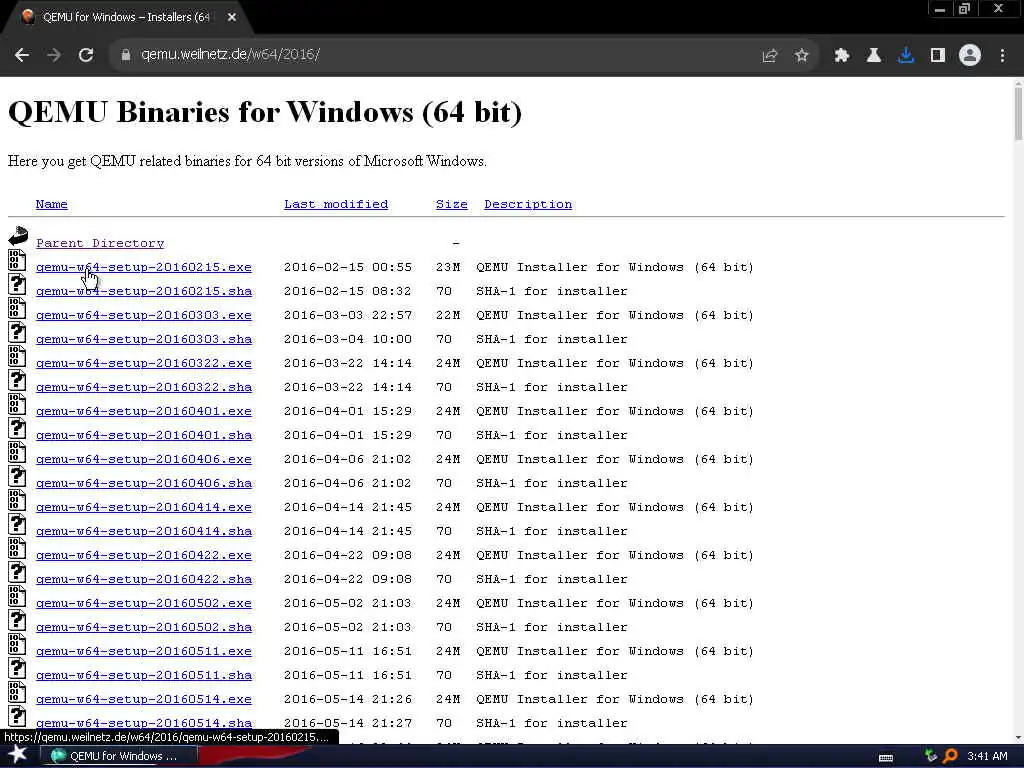Click unknown-file icon beside 20160322.sha
Image resolution: width=1024 pixels, height=768 pixels.
tap(17, 380)
